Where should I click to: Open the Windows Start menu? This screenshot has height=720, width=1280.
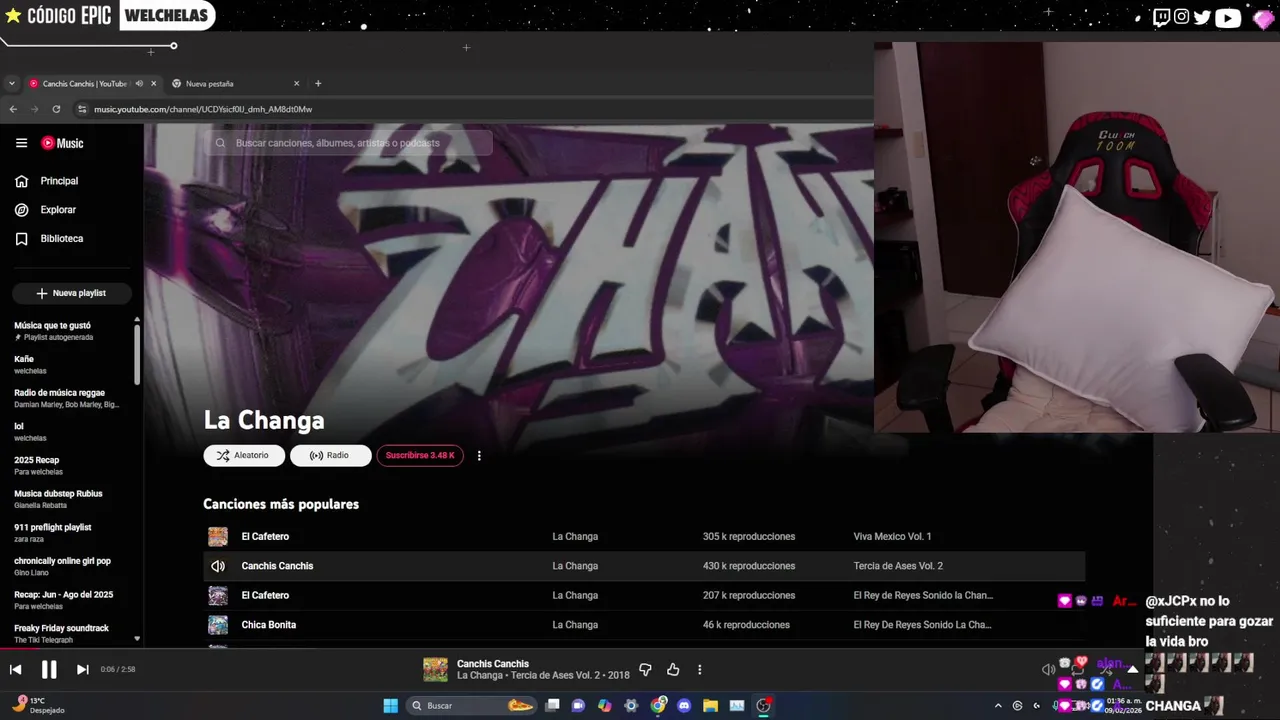[x=391, y=705]
